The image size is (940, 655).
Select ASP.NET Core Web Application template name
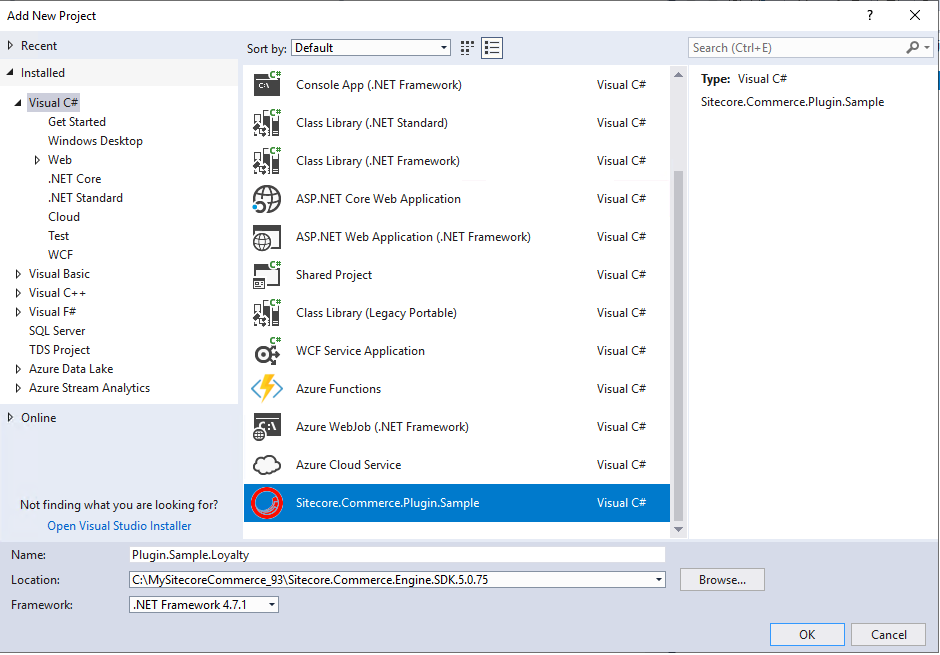378,199
